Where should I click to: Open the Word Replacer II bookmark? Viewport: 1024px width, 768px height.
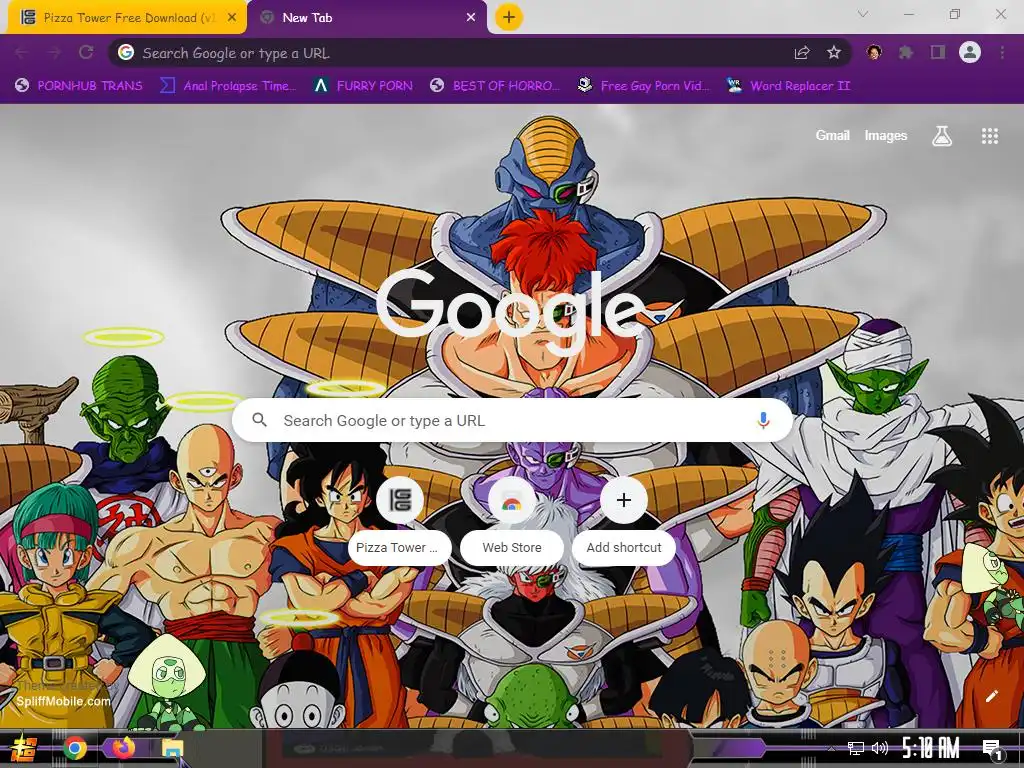[x=789, y=86]
